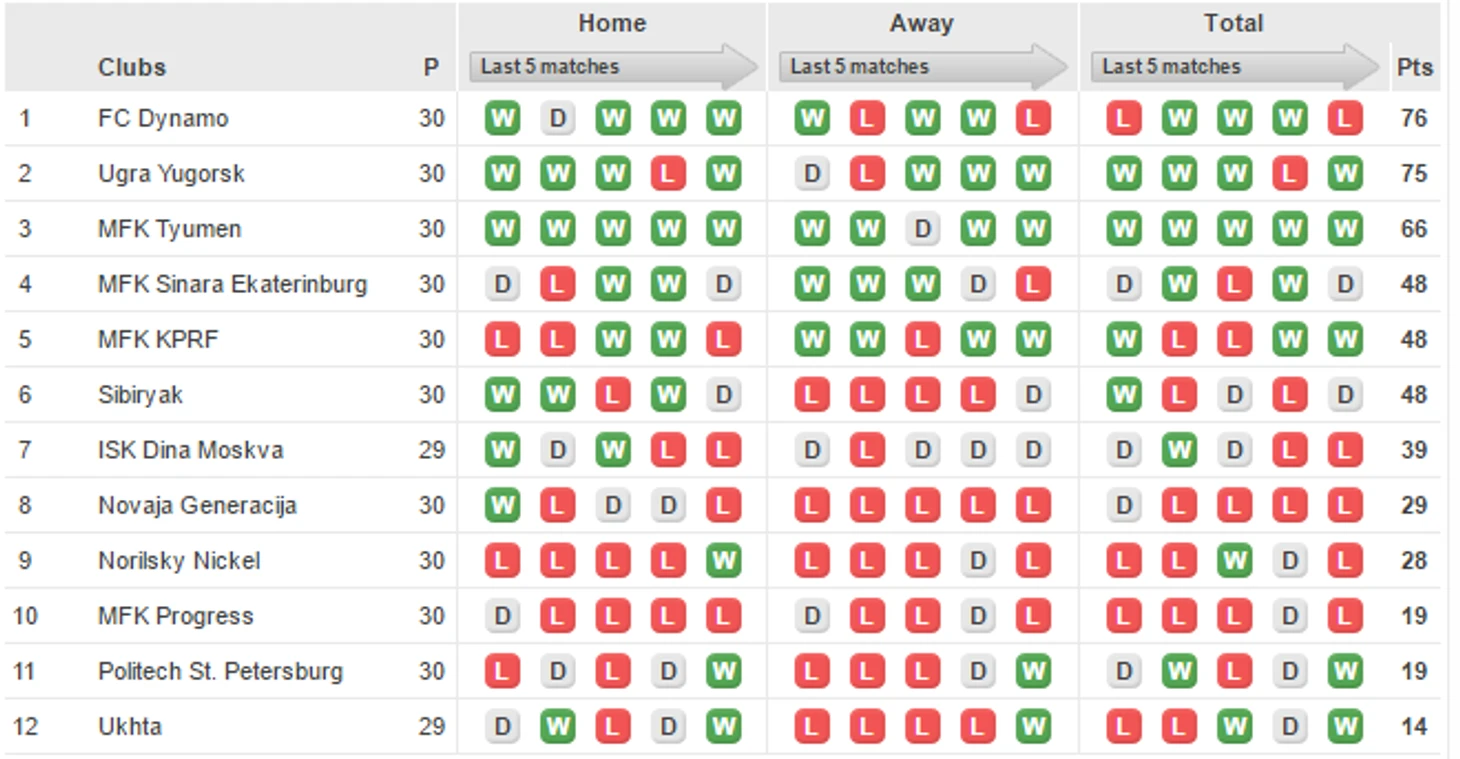Image resolution: width=1460 pixels, height=759 pixels.
Task: Click Norilsky Nickel's green win badge in Home
Action: click(x=723, y=561)
